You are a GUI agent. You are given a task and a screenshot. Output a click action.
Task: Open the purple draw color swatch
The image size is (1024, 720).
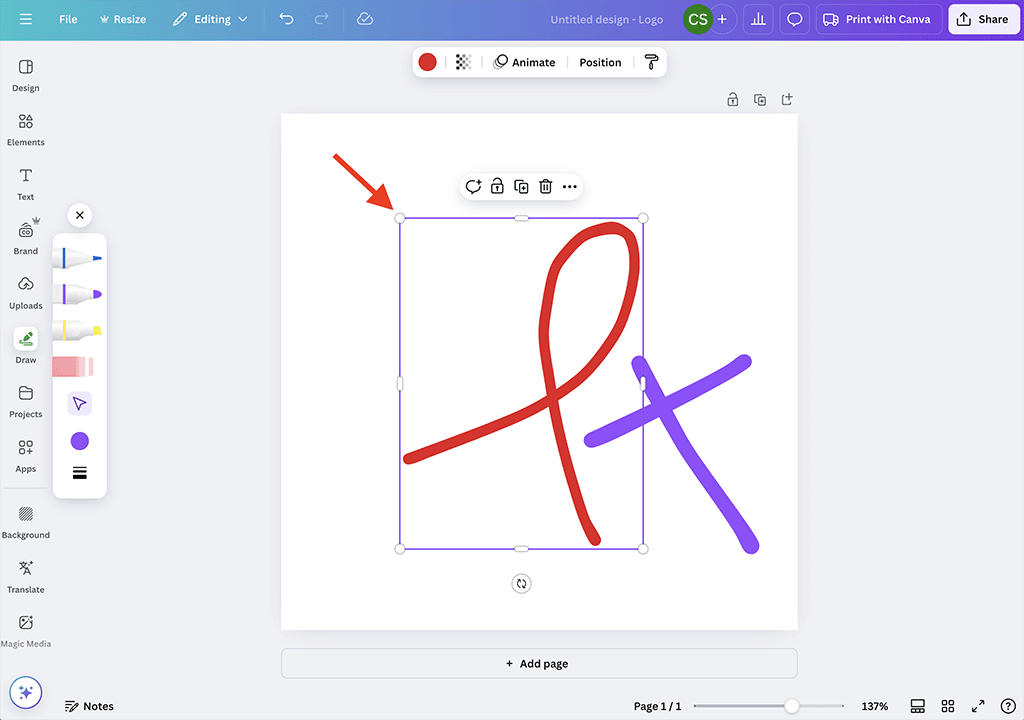pyautogui.click(x=80, y=441)
